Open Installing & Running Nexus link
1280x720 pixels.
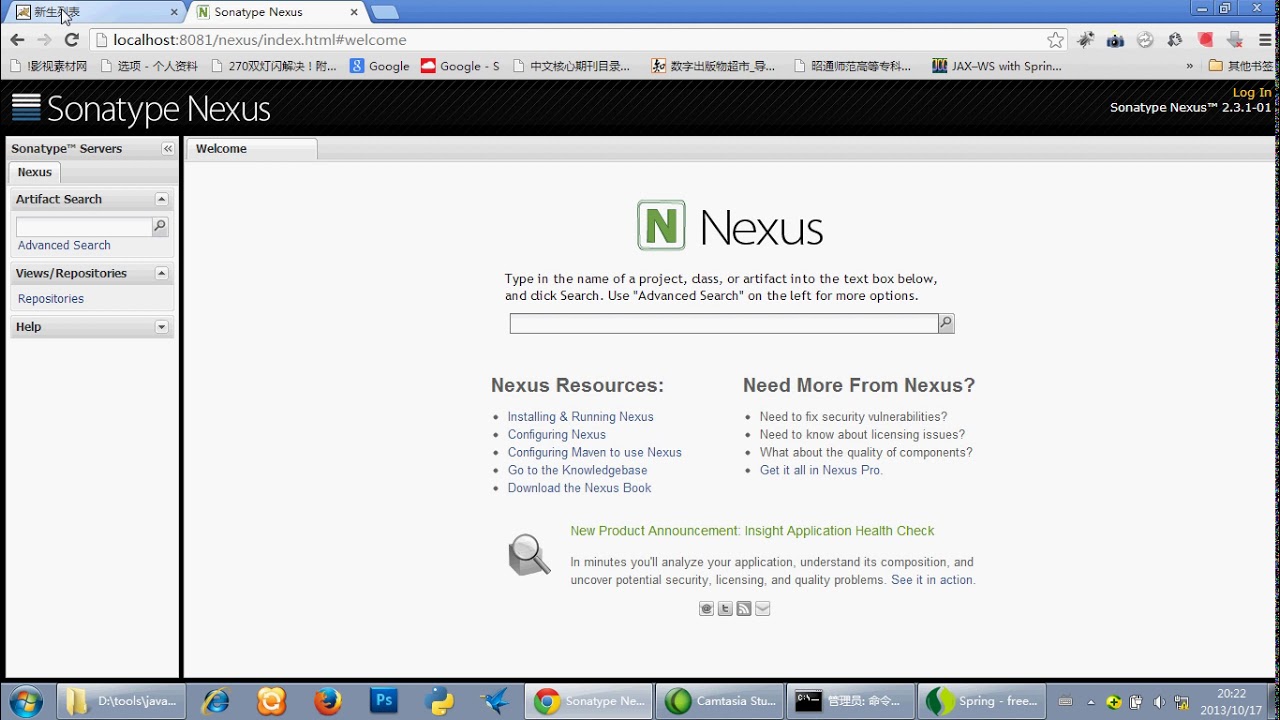(x=580, y=417)
